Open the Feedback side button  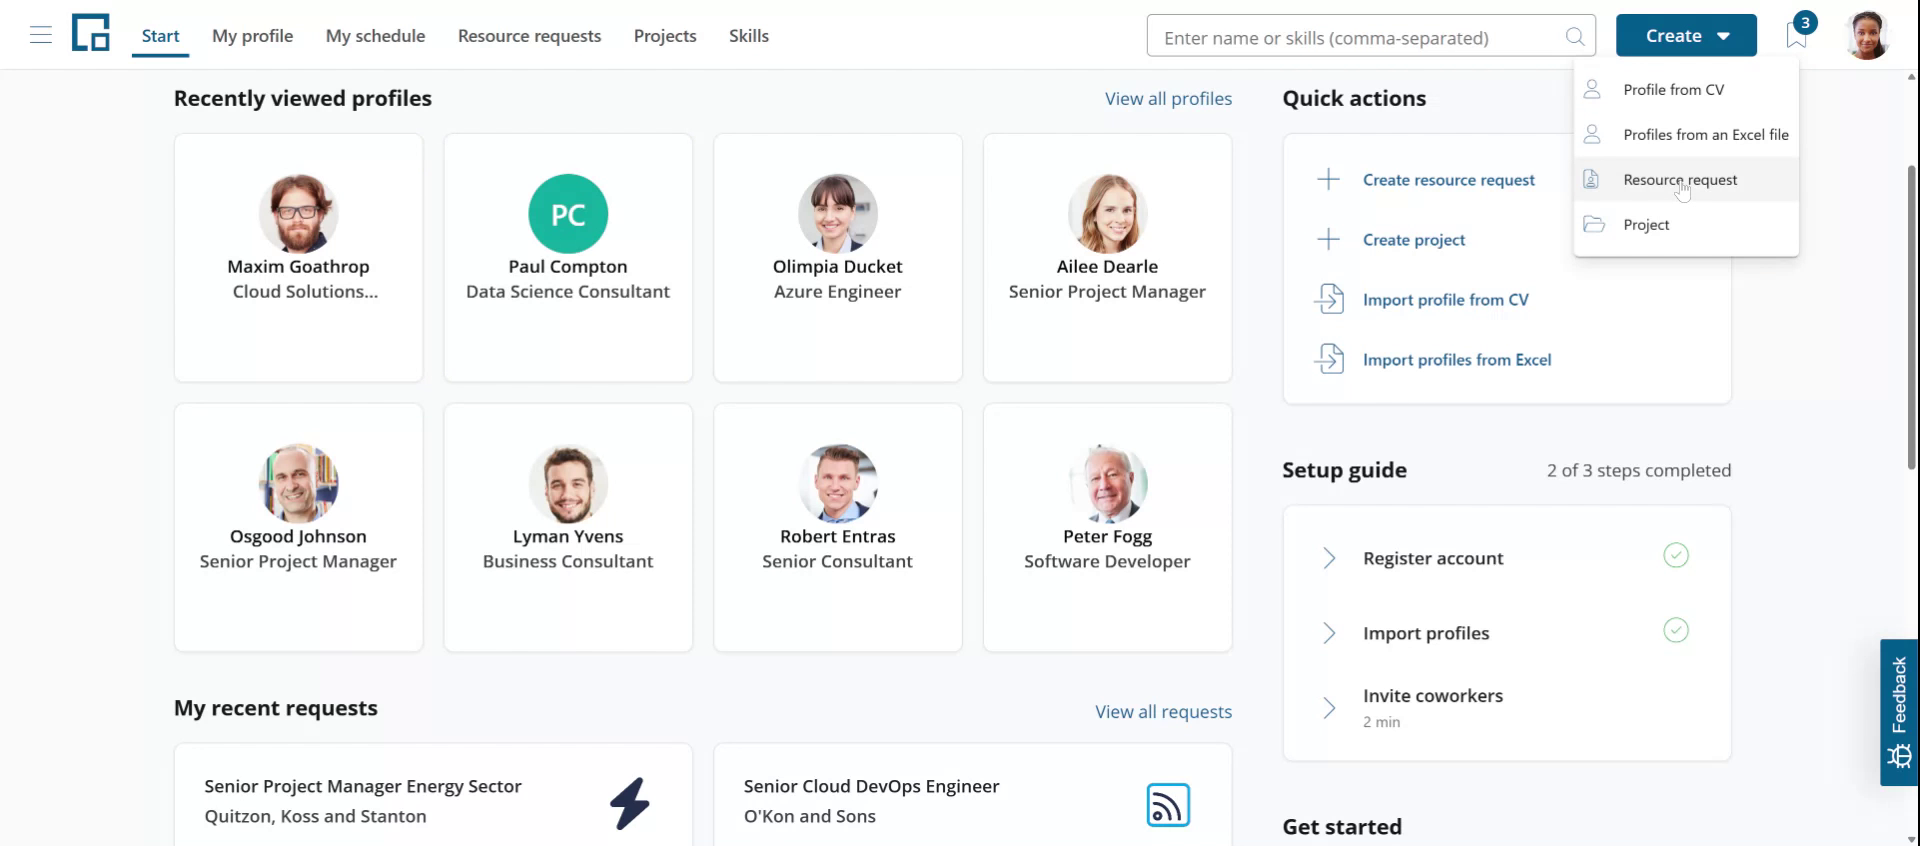pos(1899,712)
